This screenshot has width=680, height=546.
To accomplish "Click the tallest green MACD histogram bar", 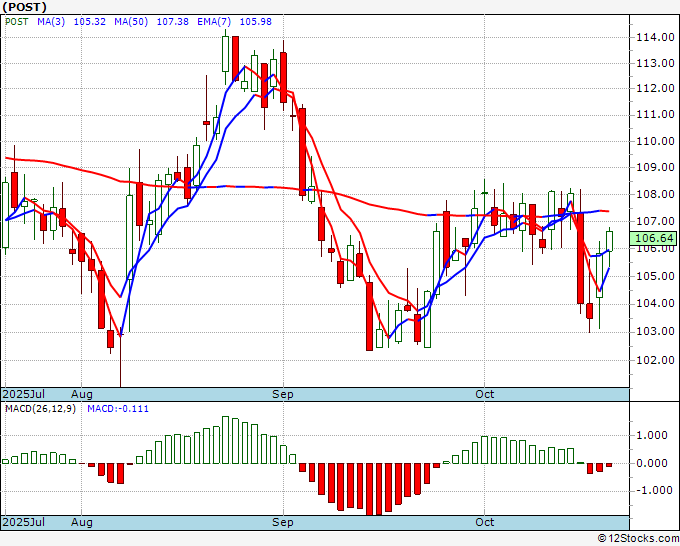I will click(226, 440).
